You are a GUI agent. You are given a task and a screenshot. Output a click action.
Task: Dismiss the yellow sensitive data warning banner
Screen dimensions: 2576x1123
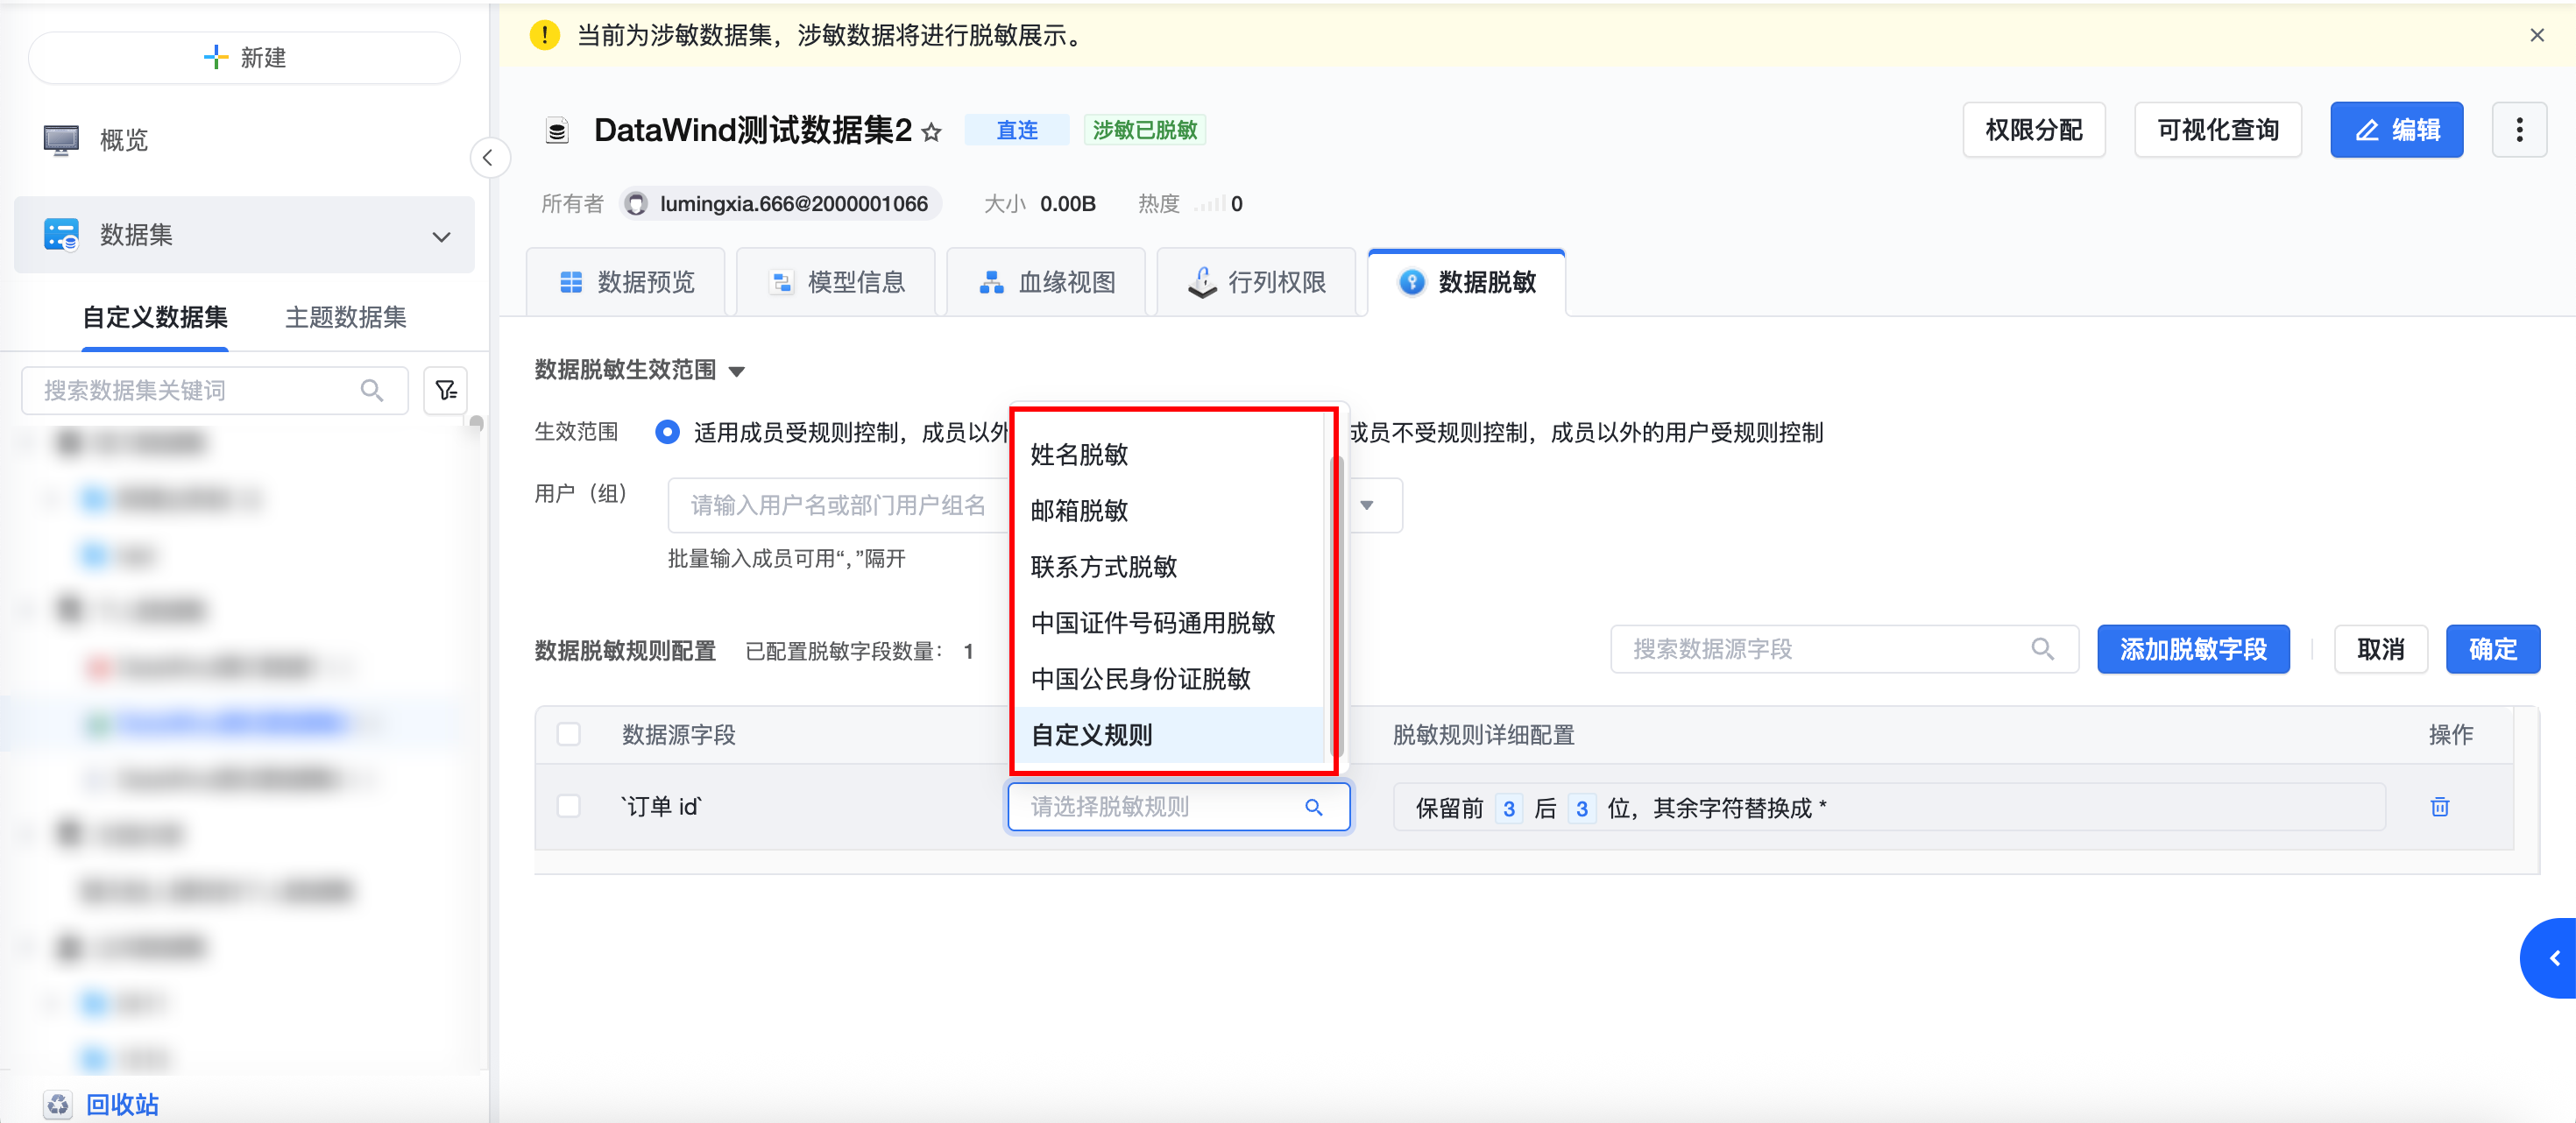coord(2536,36)
